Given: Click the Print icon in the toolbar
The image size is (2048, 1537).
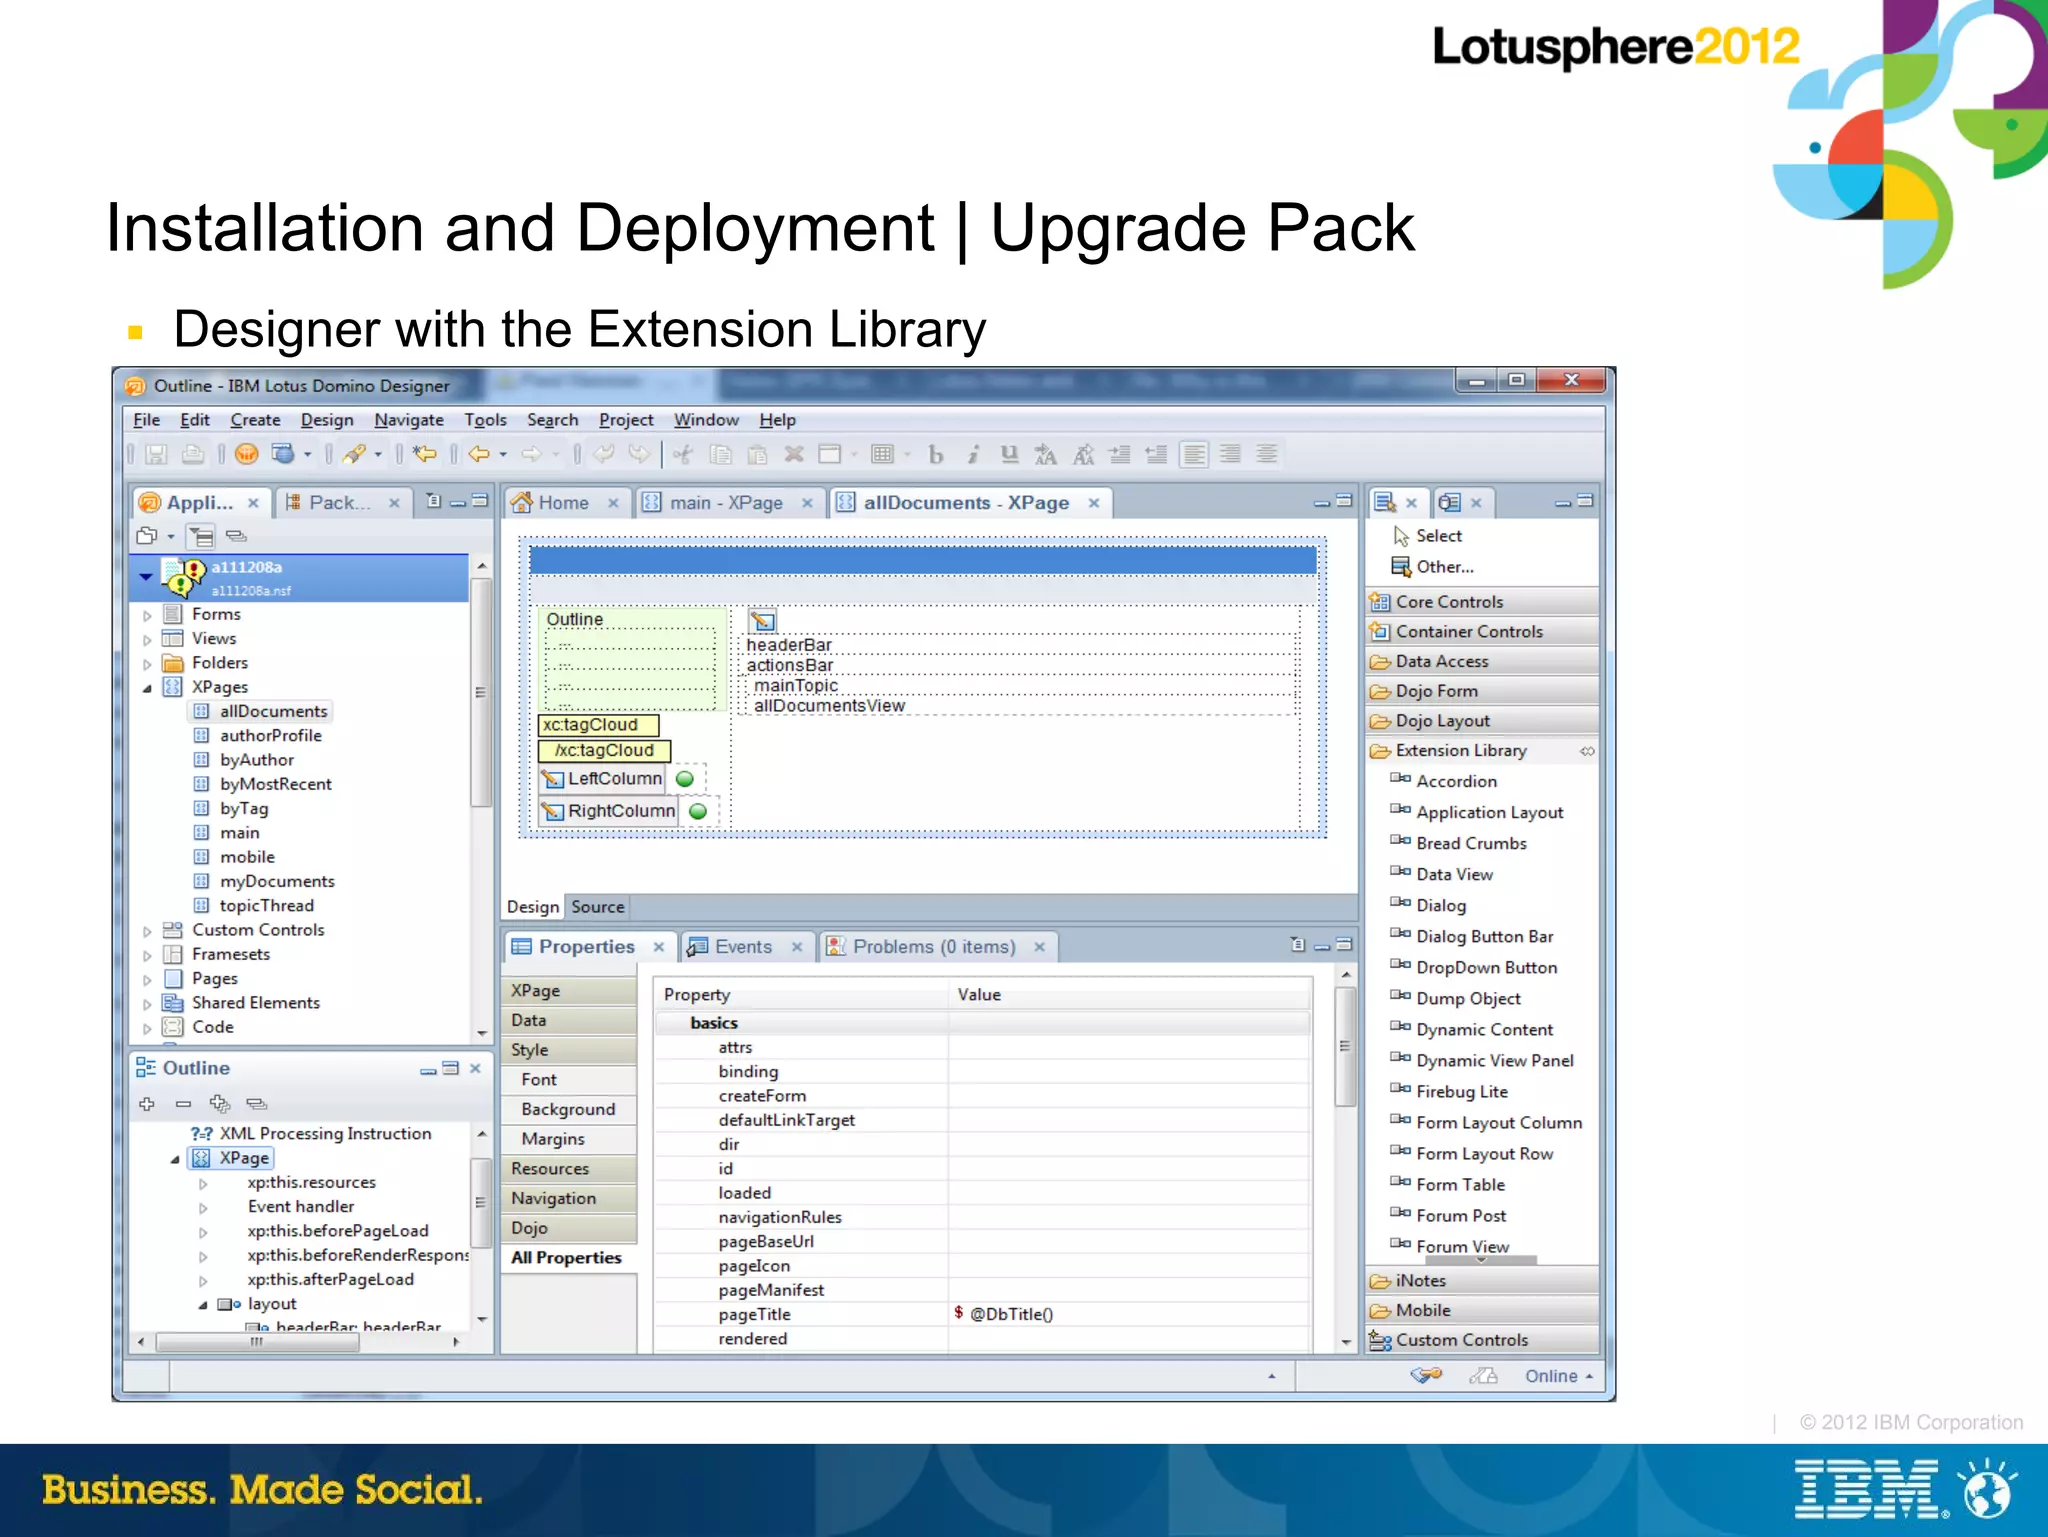Looking at the screenshot, I should click(193, 455).
